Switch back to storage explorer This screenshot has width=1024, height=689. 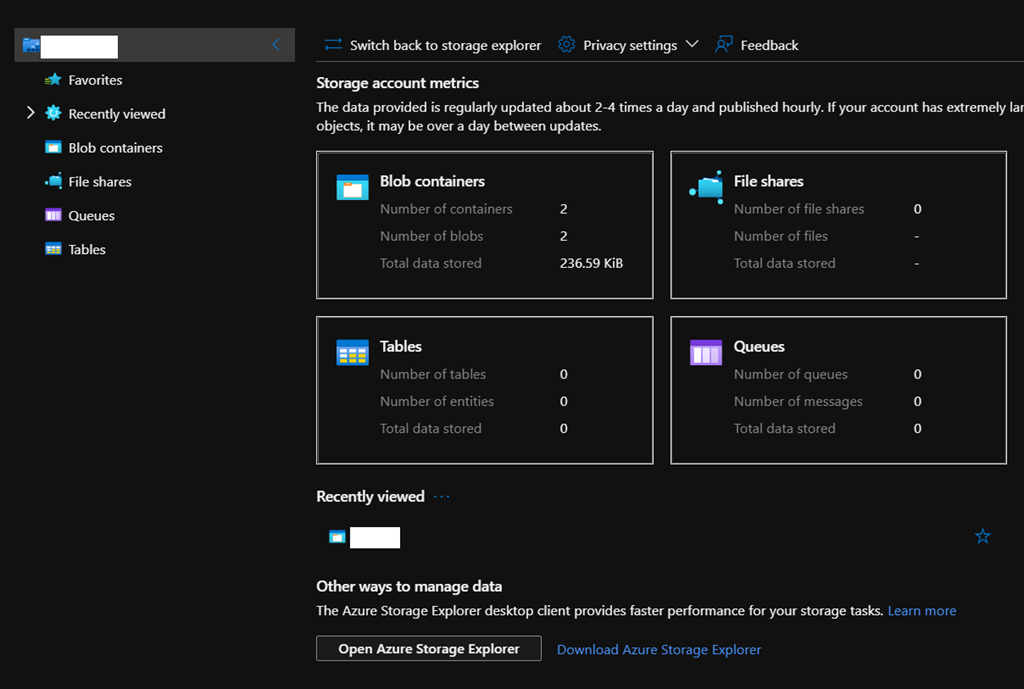point(433,45)
